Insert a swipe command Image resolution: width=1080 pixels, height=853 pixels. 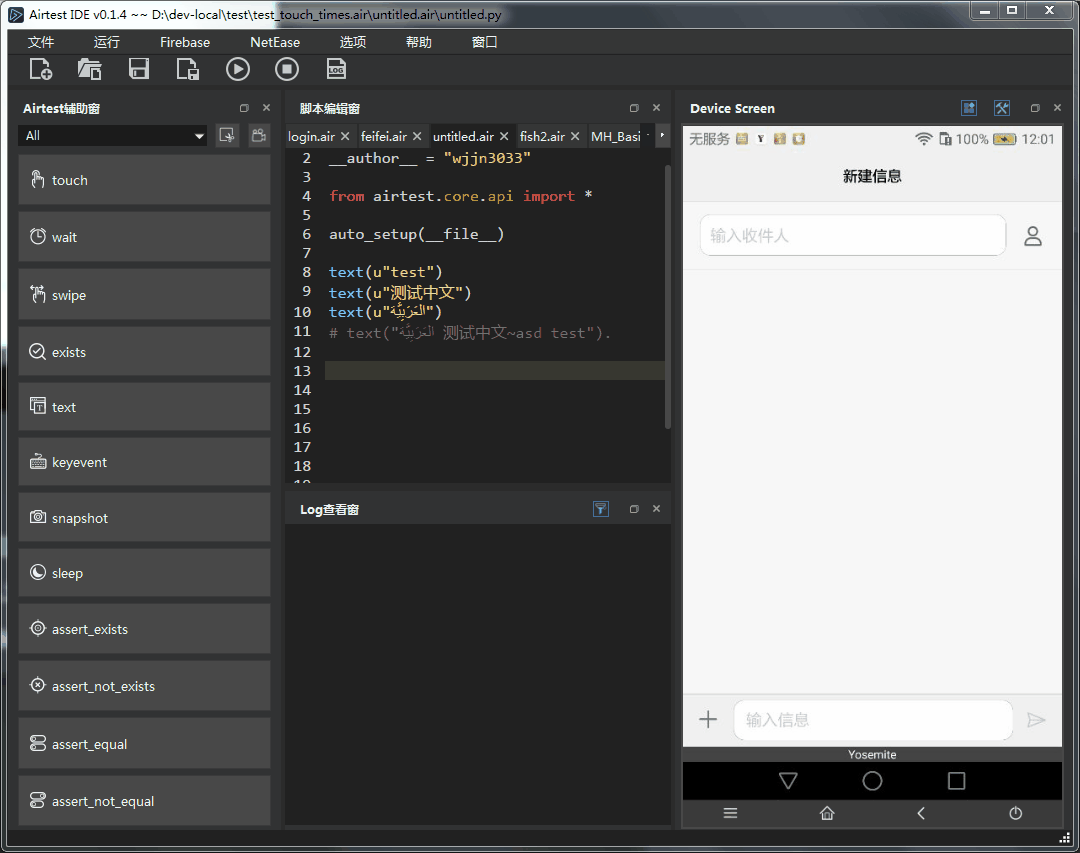tap(144, 295)
